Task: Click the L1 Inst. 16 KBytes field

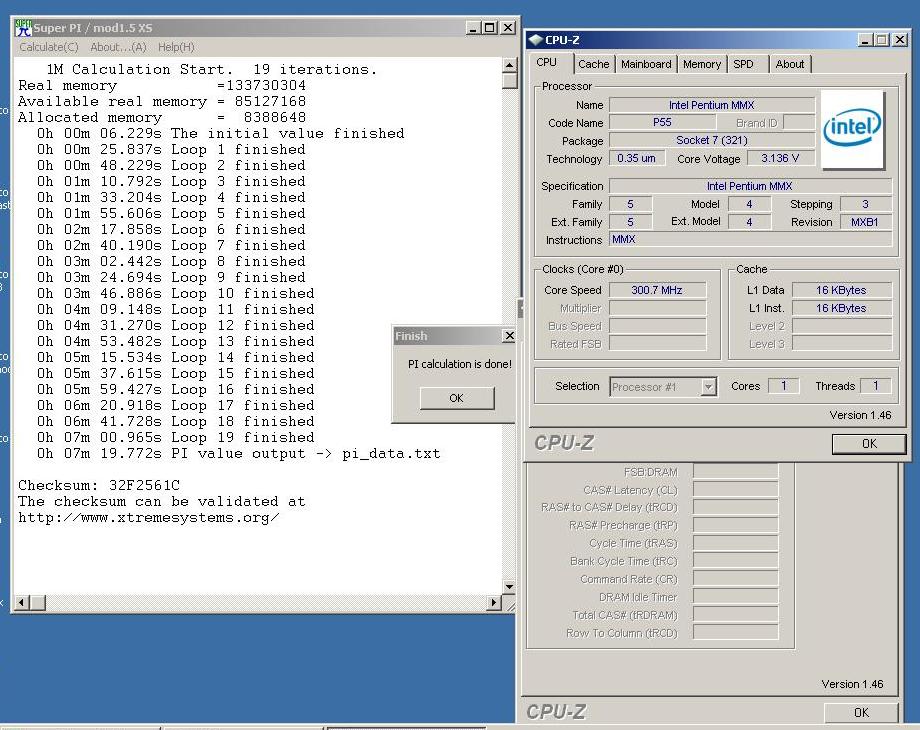Action: click(x=841, y=308)
